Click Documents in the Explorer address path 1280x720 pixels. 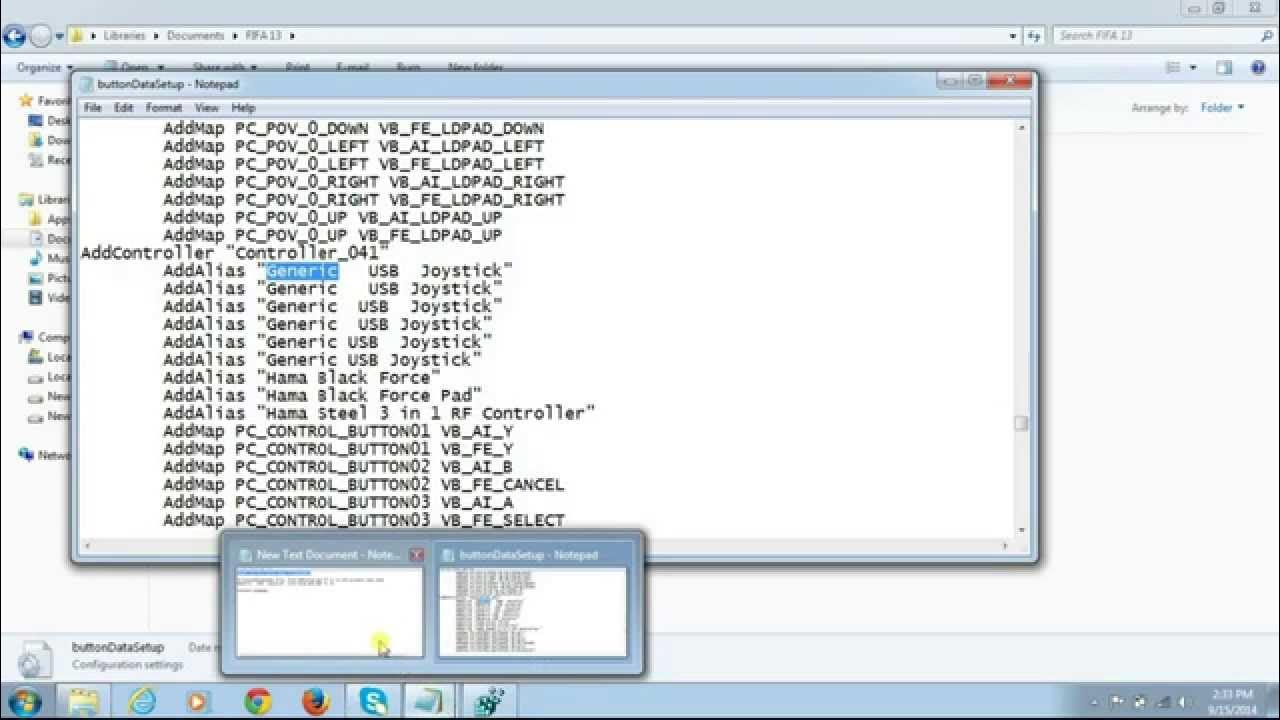[195, 36]
